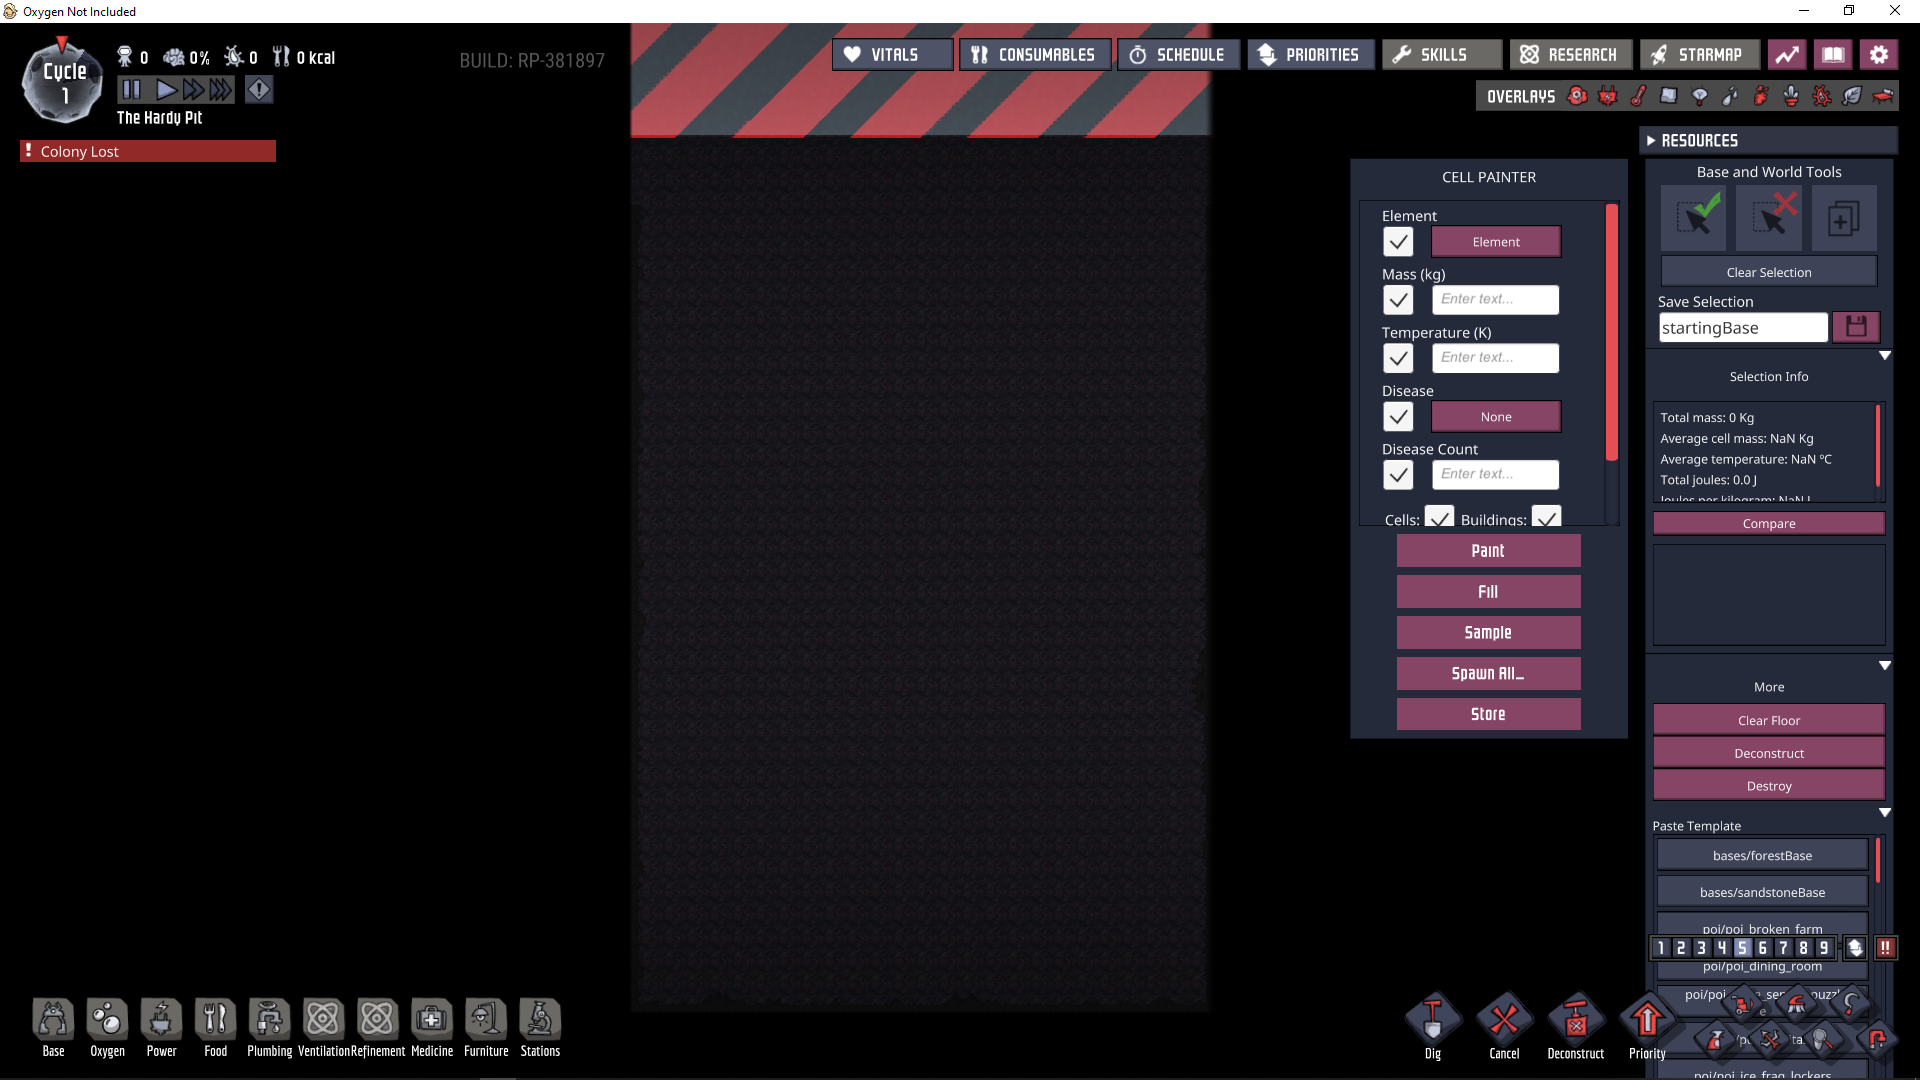Expand the Resources panel
This screenshot has height=1080, width=1920.
coord(1651,141)
